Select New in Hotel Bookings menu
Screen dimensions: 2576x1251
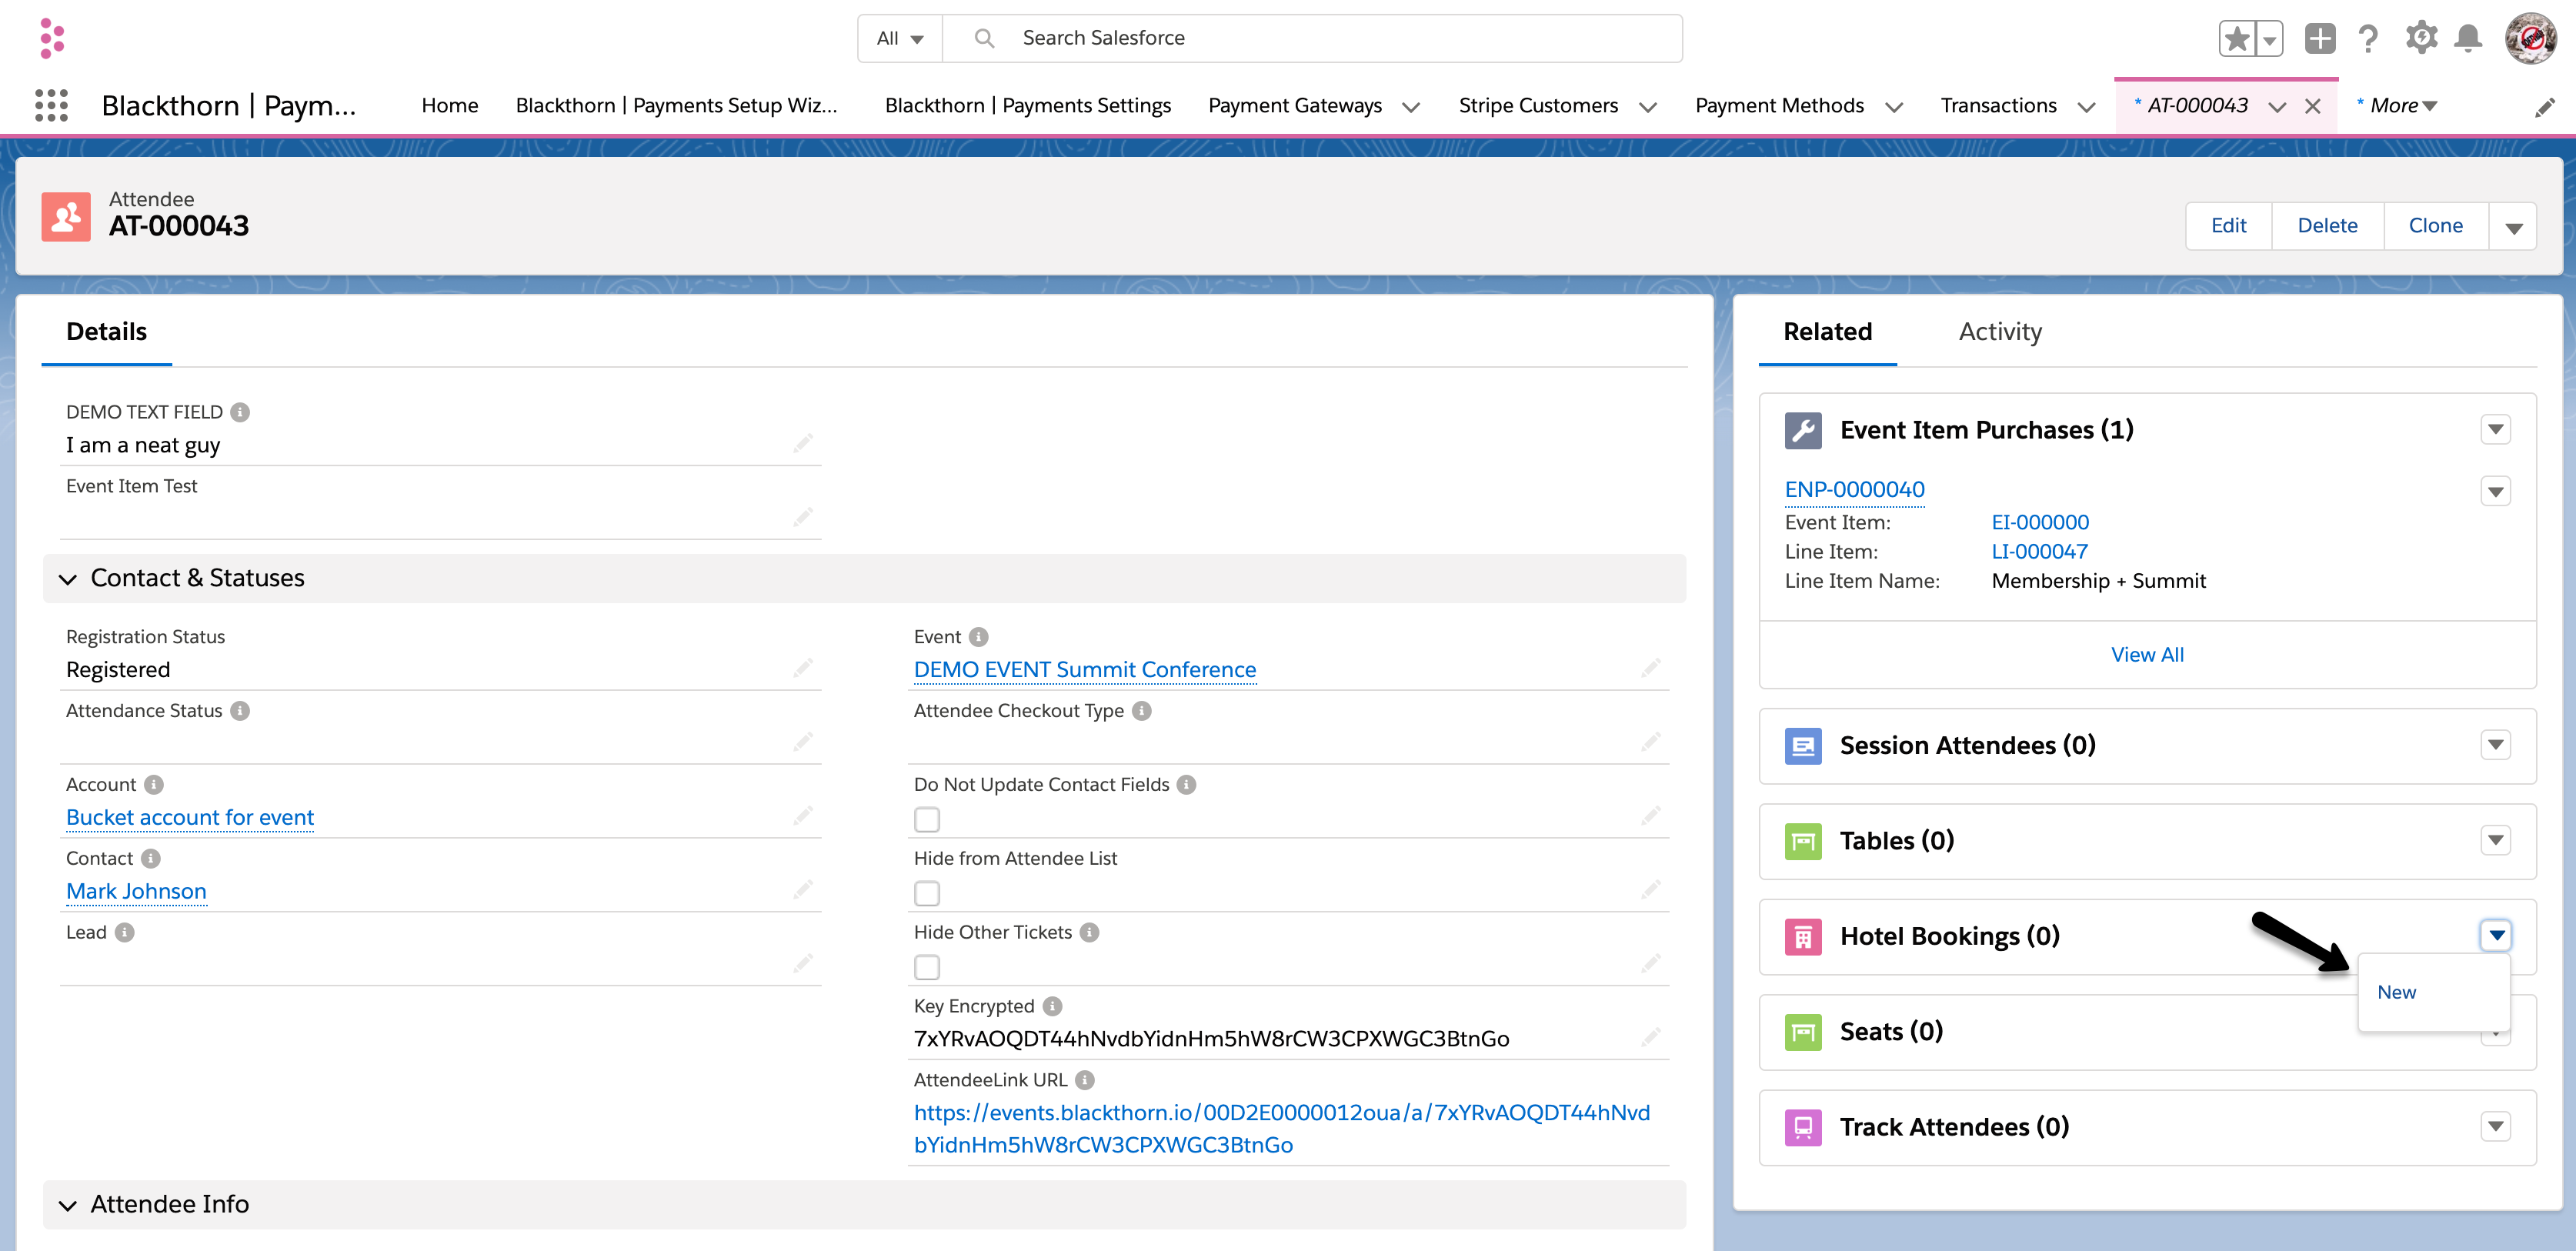coord(2396,992)
